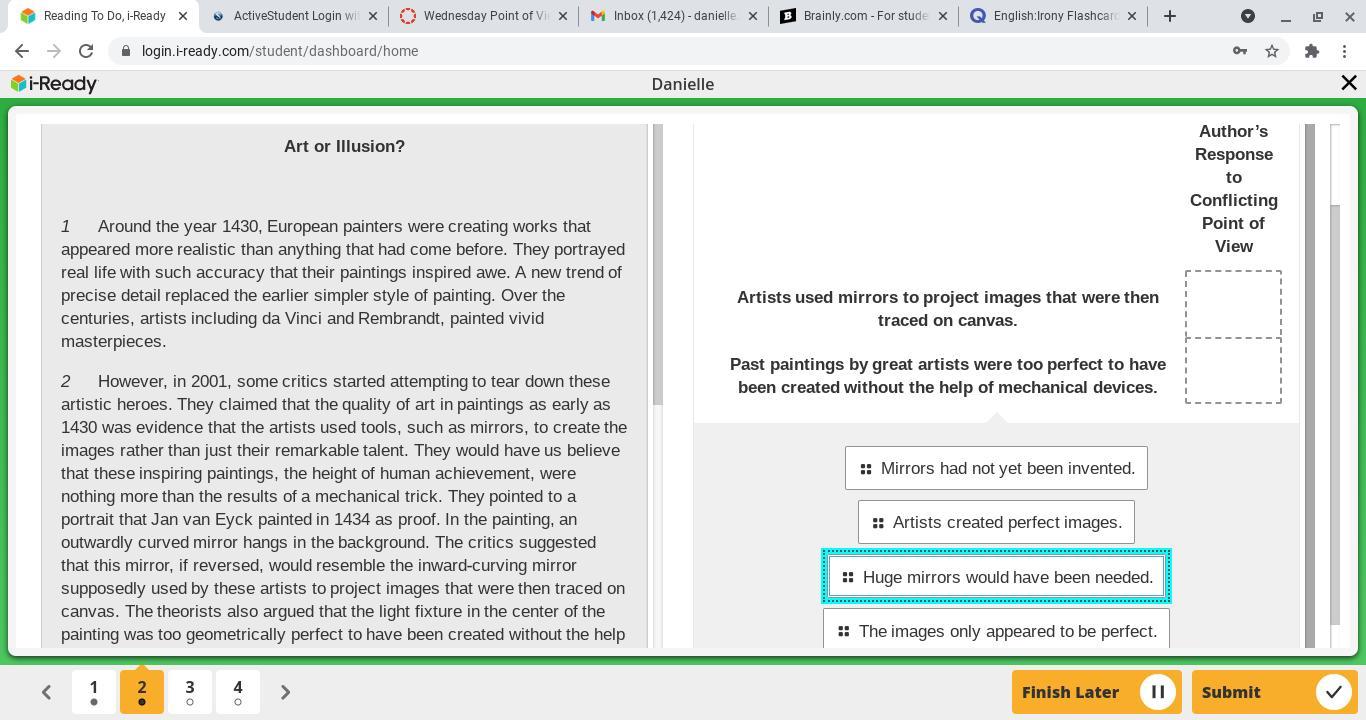The height and width of the screenshot is (720, 1366).
Task: Click the question panel scrollbar
Action: click(1310, 386)
